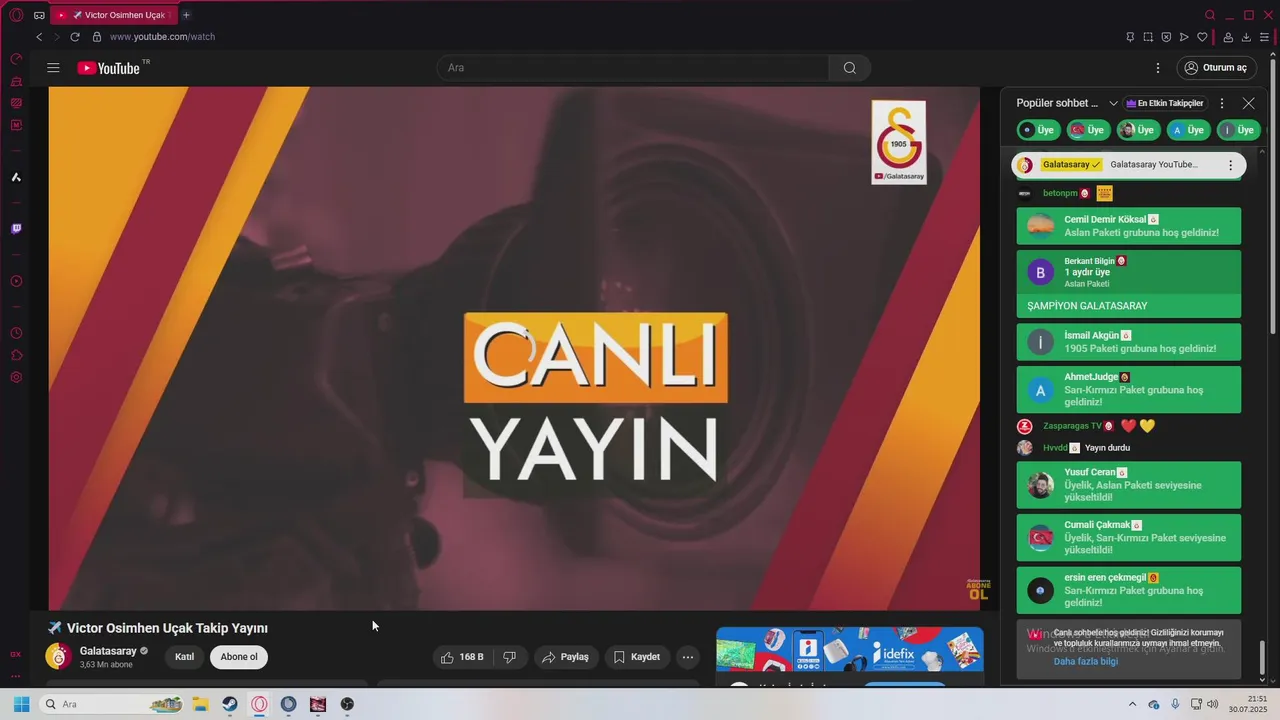Open Steam from the taskbar
Image resolution: width=1280 pixels, height=720 pixels.
coord(230,704)
